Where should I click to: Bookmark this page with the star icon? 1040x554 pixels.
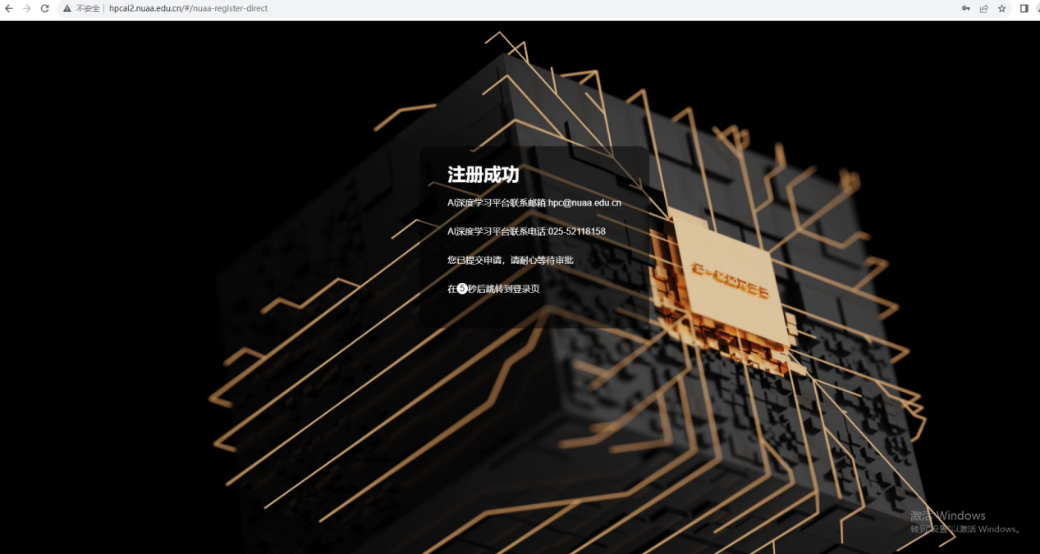pyautogui.click(x=1002, y=8)
